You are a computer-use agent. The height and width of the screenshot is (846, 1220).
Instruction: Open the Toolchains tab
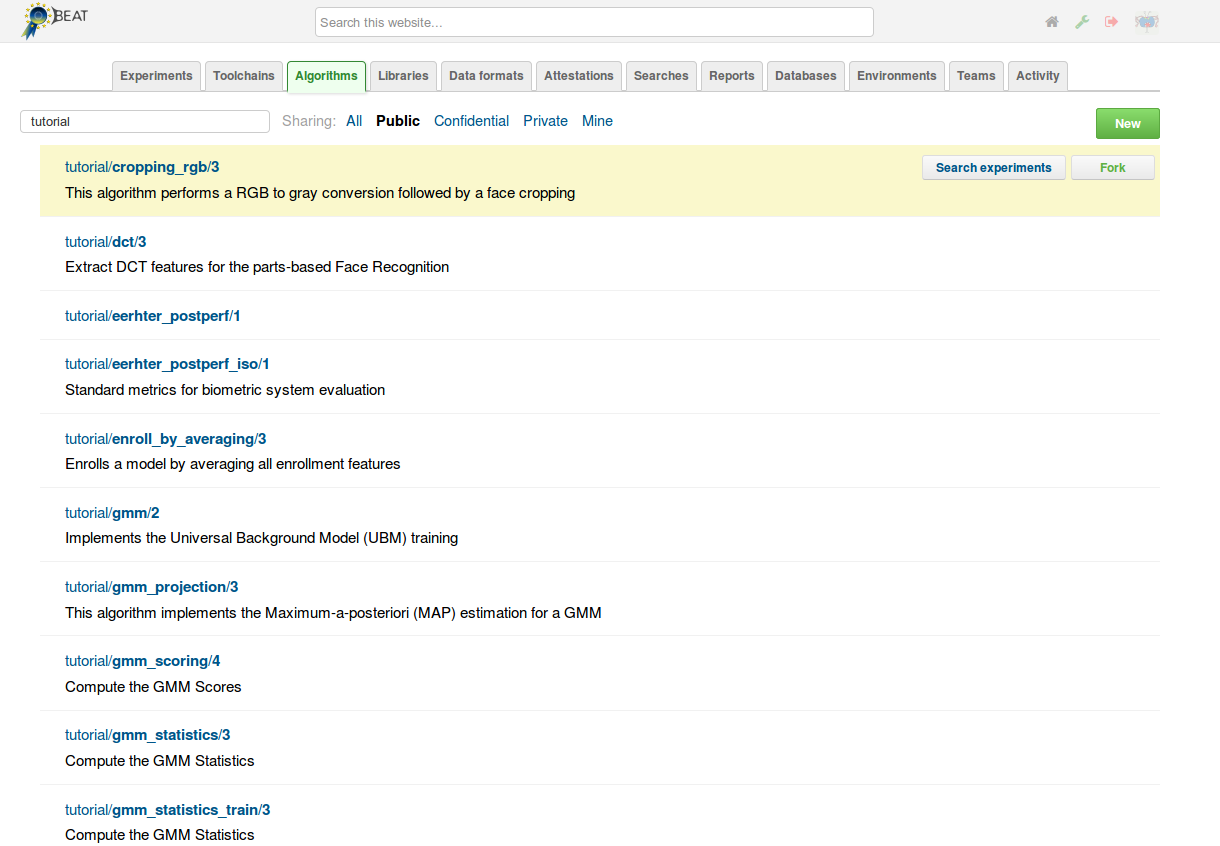click(243, 76)
